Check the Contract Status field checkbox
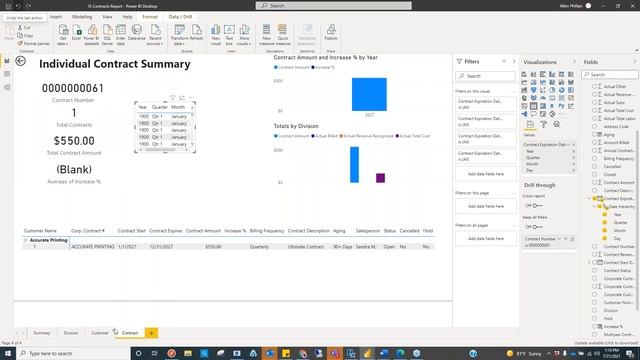 [595, 271]
